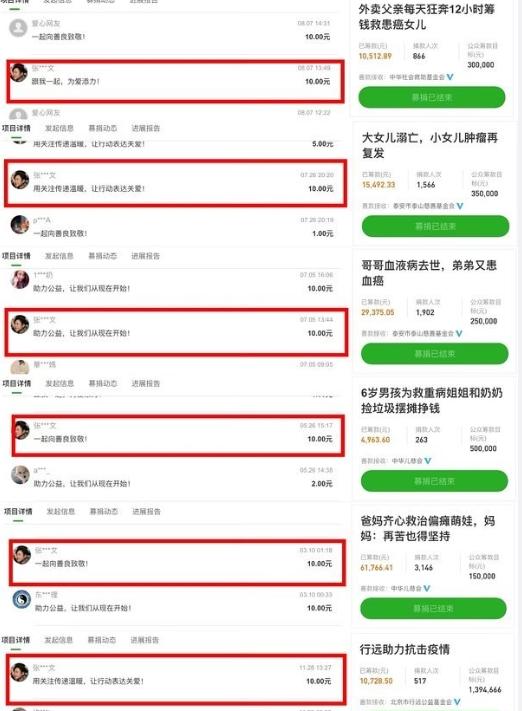Click 募捐已结束 button under 哥哥血液病去世 project

434,354
